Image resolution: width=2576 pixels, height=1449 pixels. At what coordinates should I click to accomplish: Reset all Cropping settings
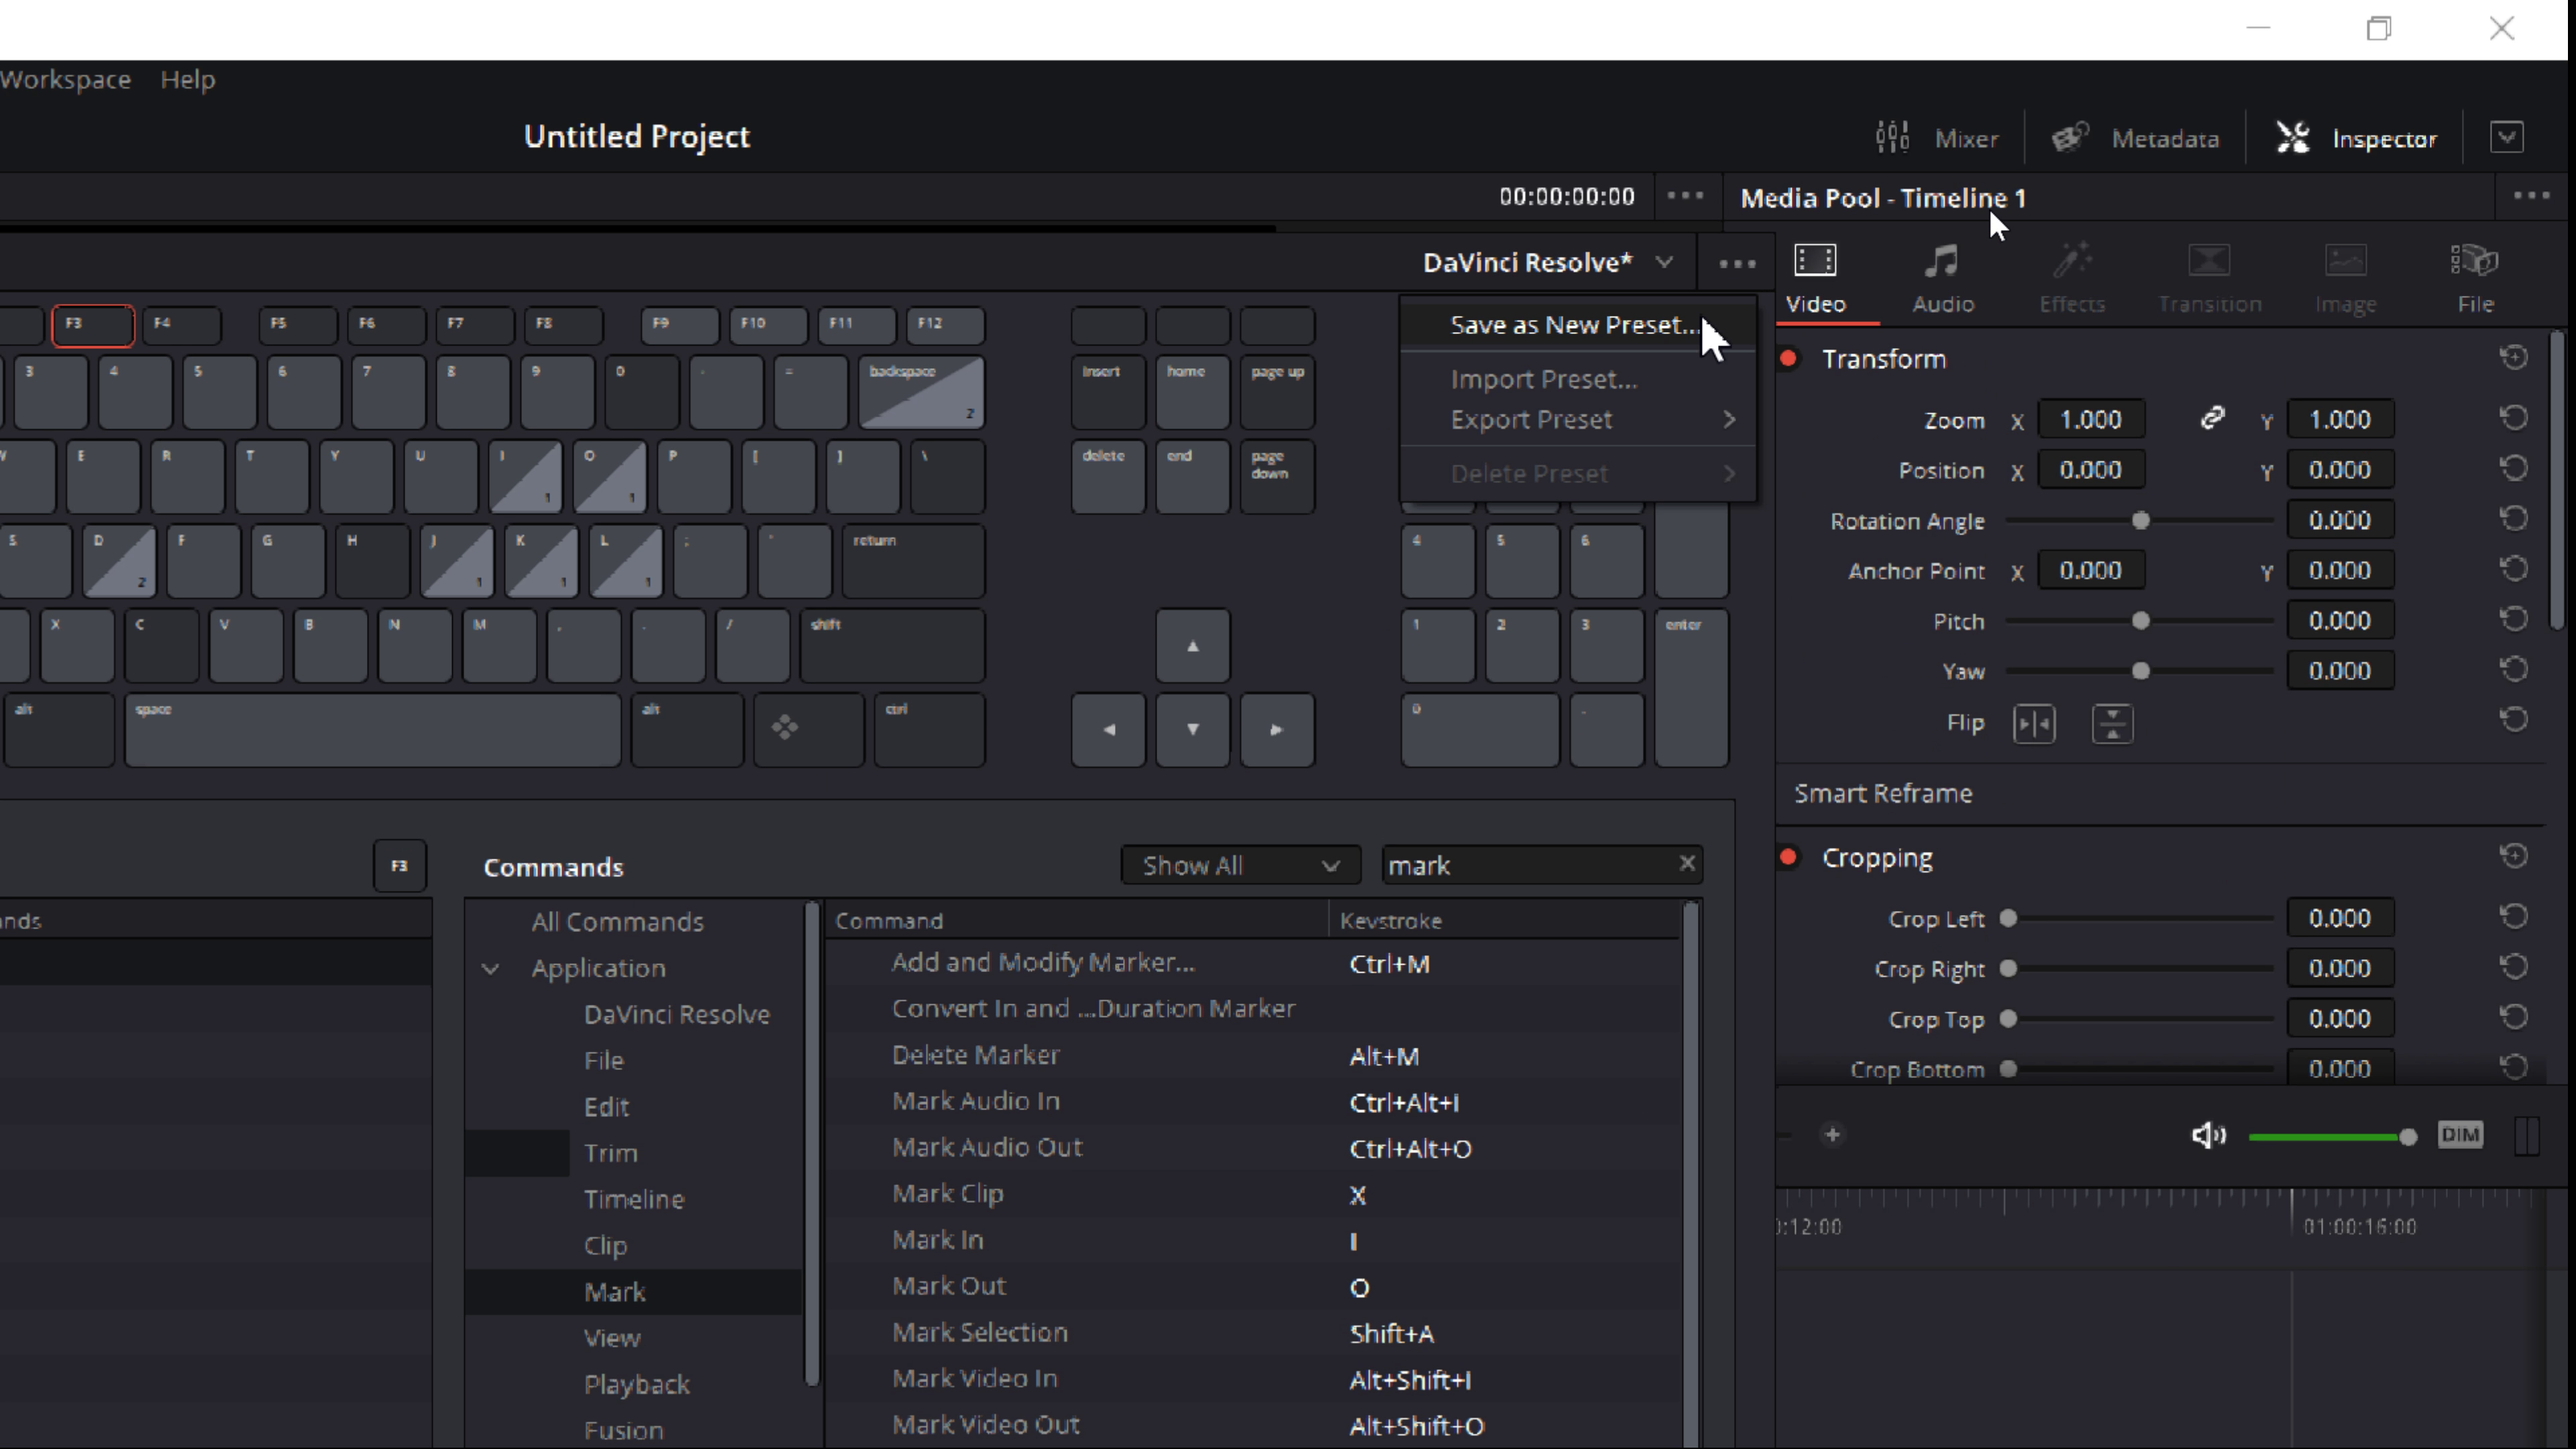(2514, 856)
